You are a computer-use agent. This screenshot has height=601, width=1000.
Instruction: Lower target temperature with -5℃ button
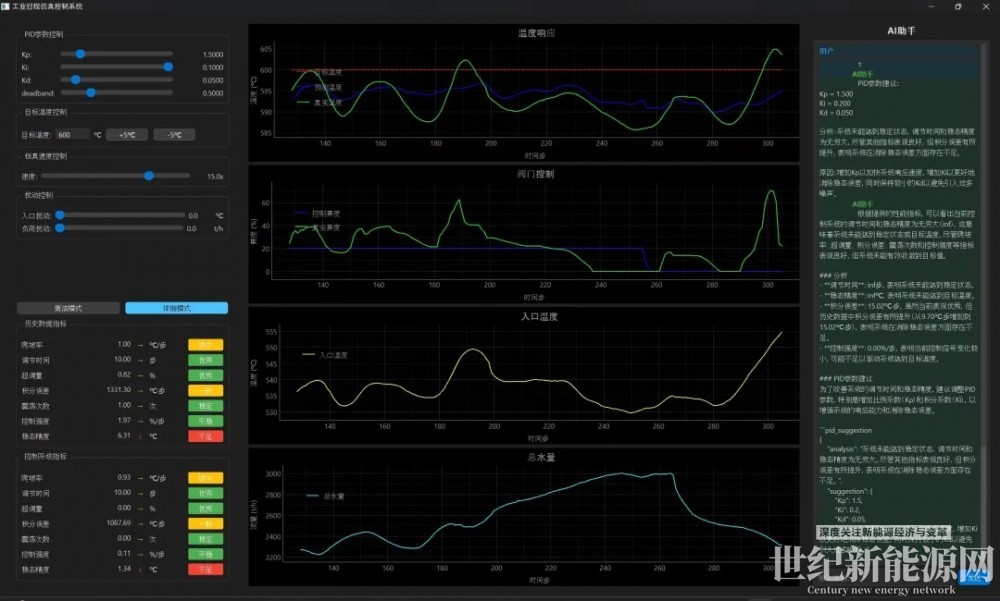174,135
